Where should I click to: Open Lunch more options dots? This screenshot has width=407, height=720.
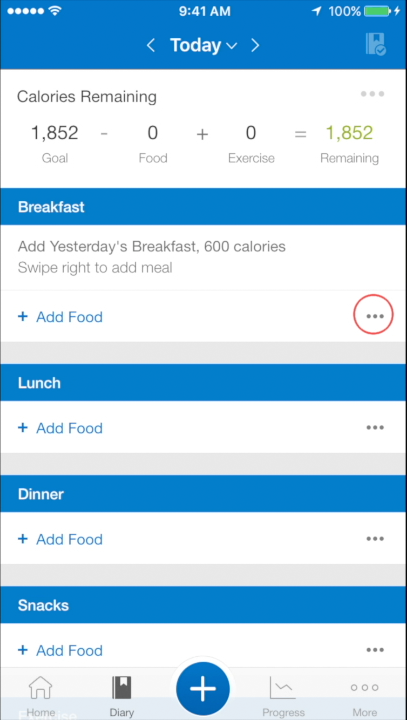pyautogui.click(x=375, y=428)
